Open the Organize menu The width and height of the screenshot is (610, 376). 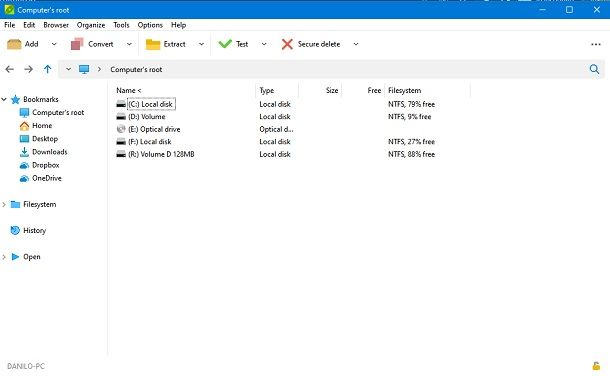[91, 25]
